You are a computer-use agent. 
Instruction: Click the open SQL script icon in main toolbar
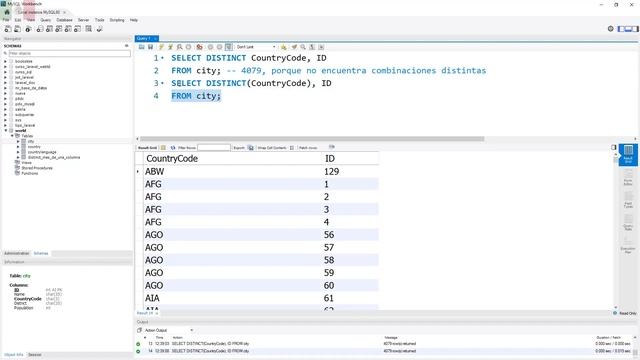(18, 29)
